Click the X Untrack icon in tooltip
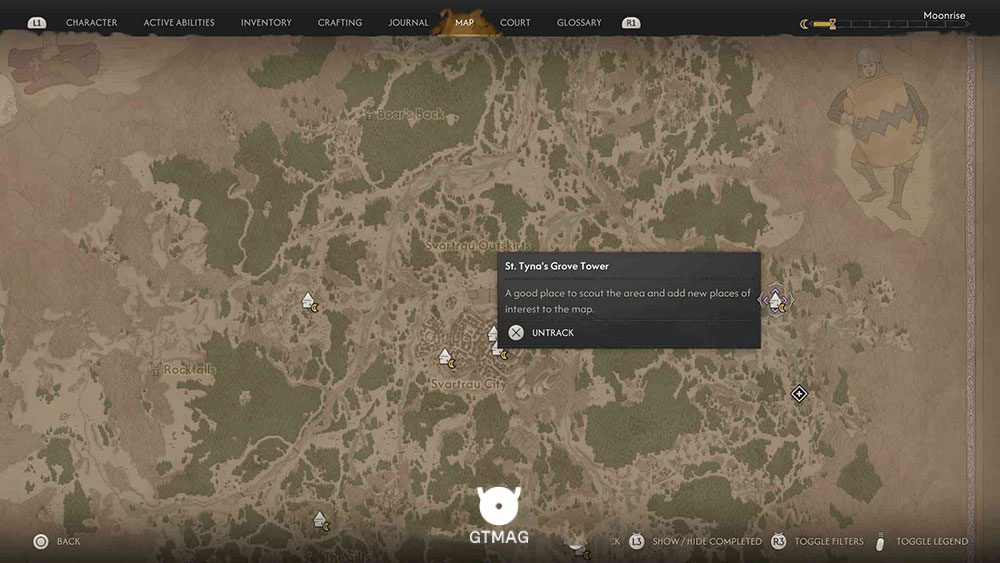This screenshot has height=563, width=1000. (516, 333)
